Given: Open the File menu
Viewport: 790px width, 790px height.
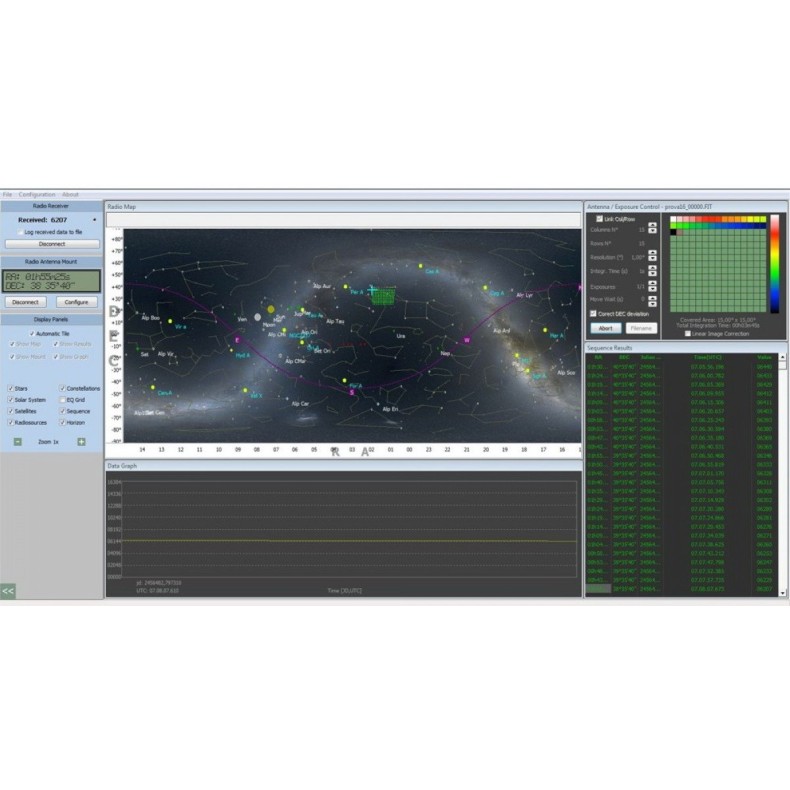Looking at the screenshot, I should tap(7, 194).
